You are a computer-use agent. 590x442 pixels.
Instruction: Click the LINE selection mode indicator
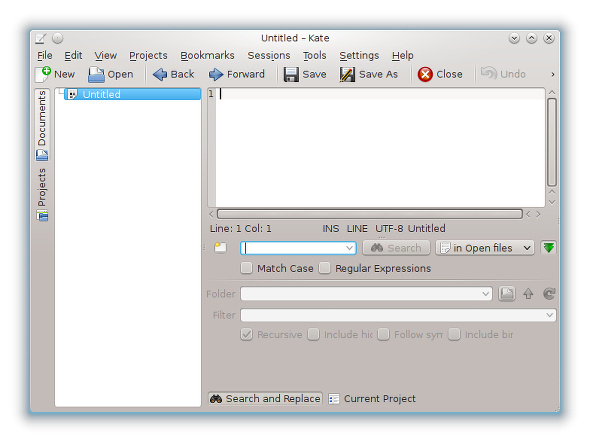tap(357, 228)
